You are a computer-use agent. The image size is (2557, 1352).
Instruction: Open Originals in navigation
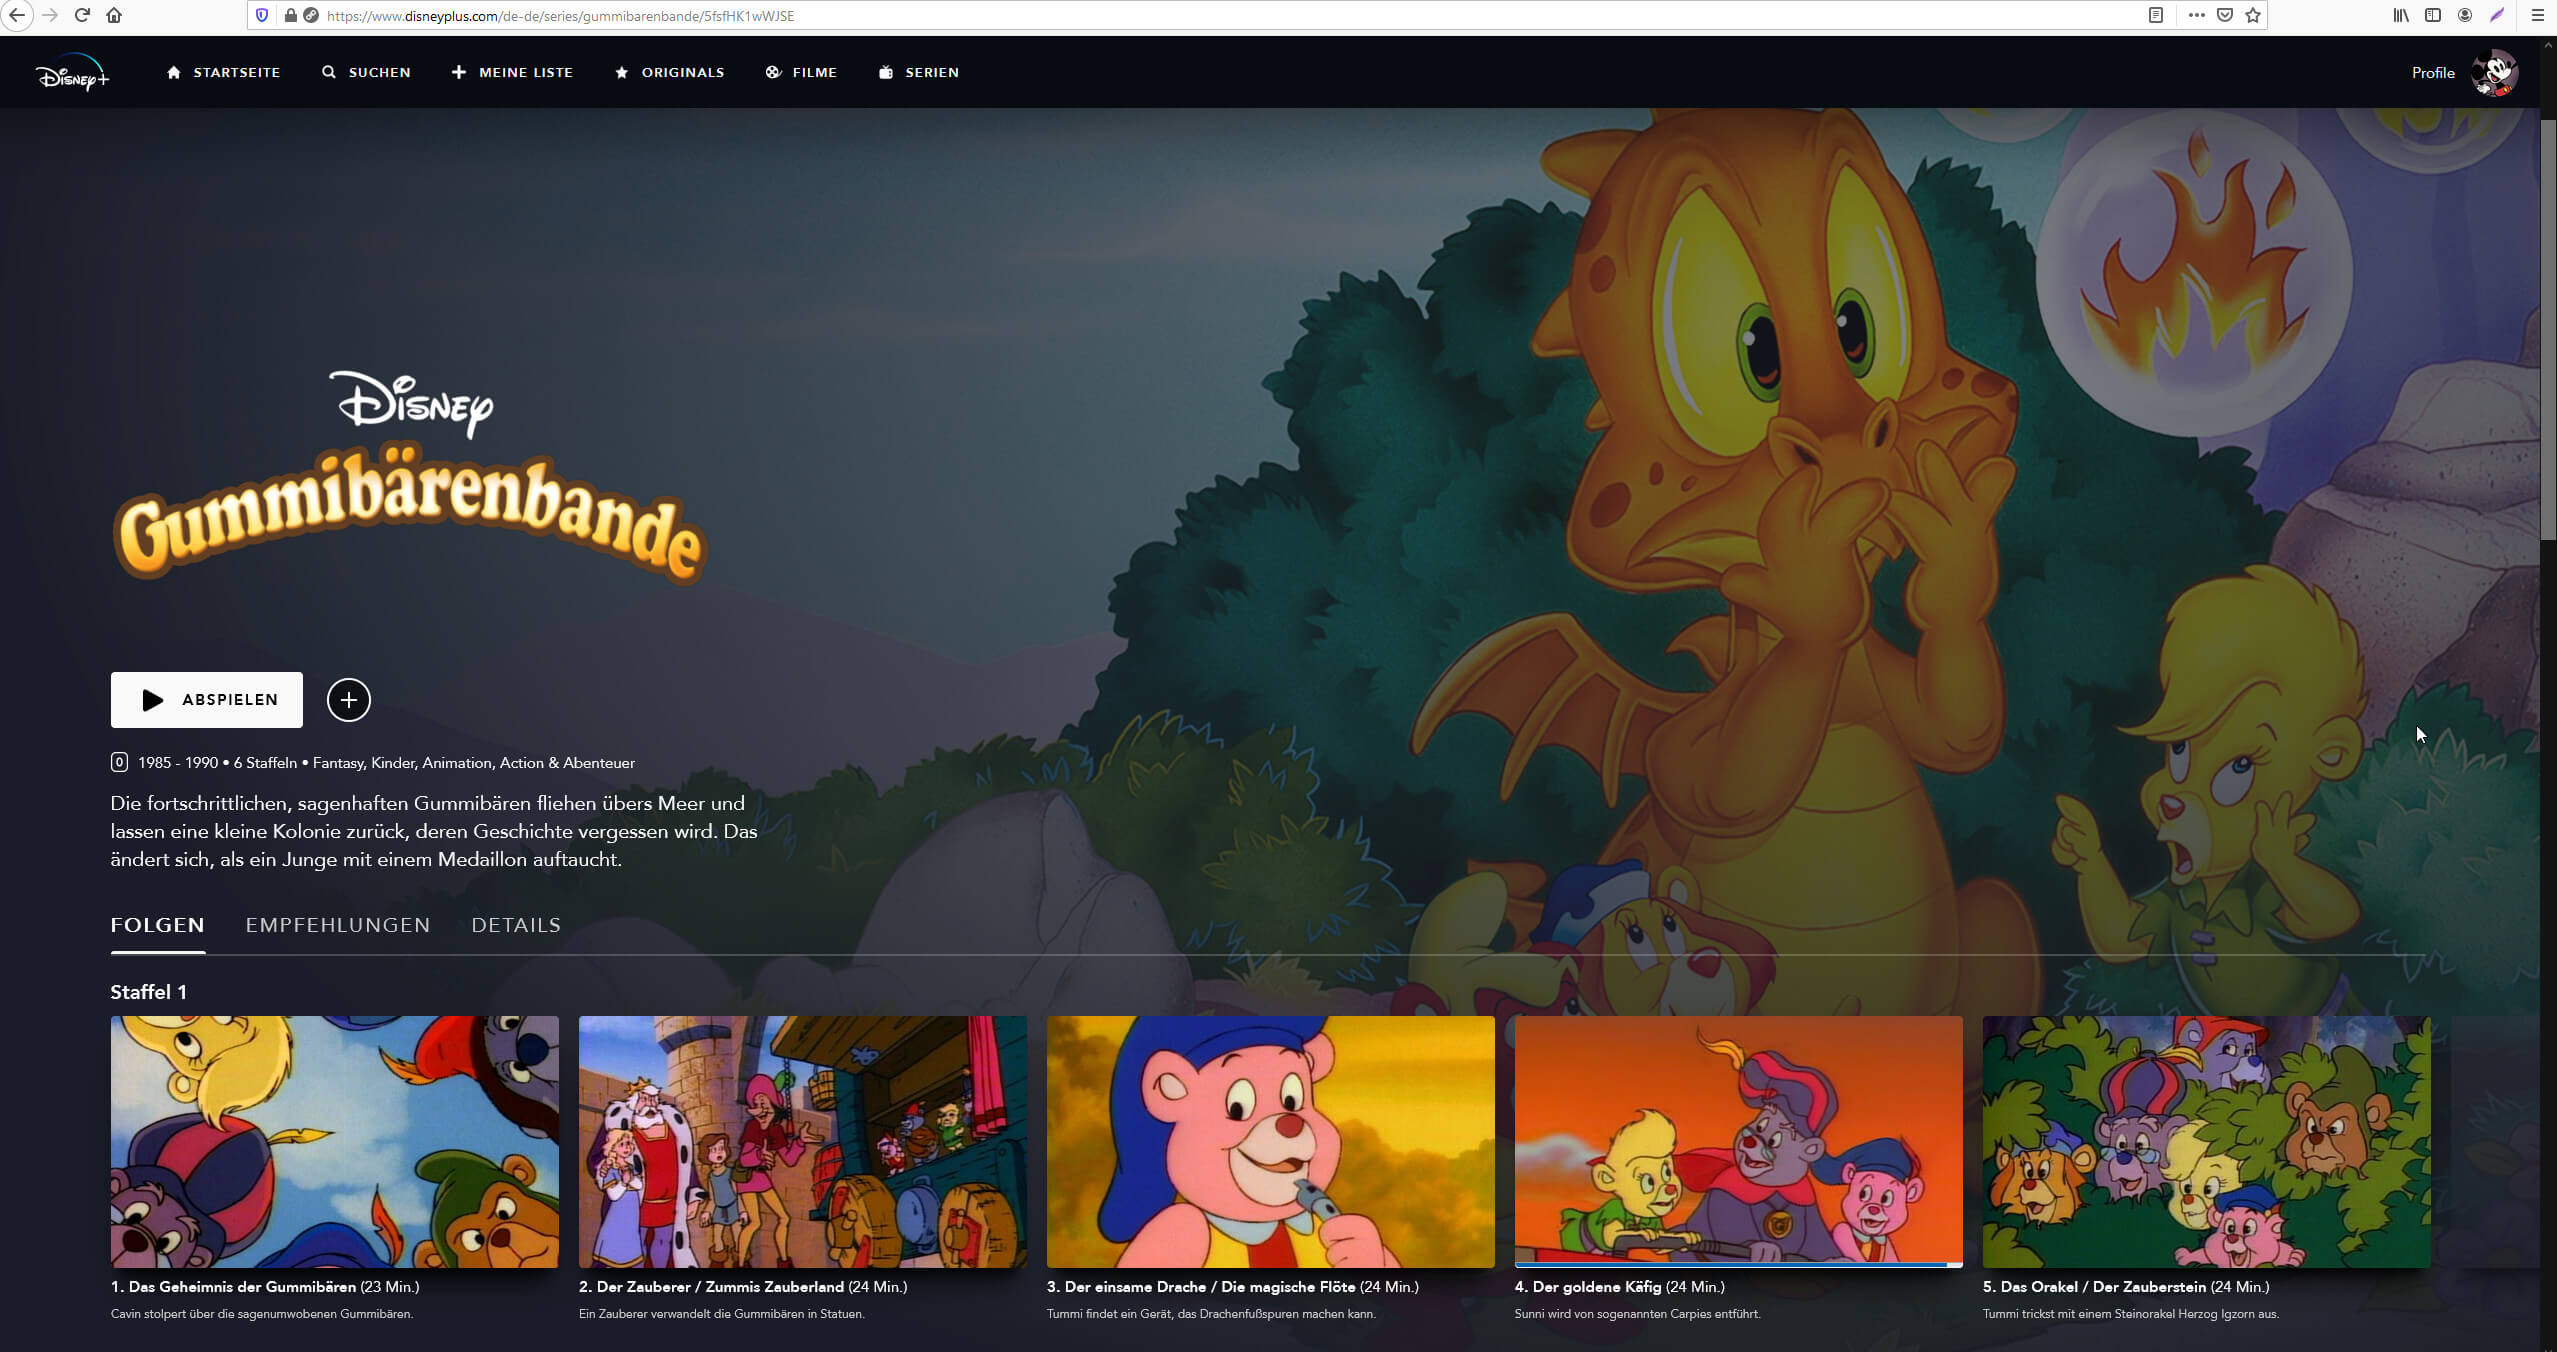coord(669,72)
